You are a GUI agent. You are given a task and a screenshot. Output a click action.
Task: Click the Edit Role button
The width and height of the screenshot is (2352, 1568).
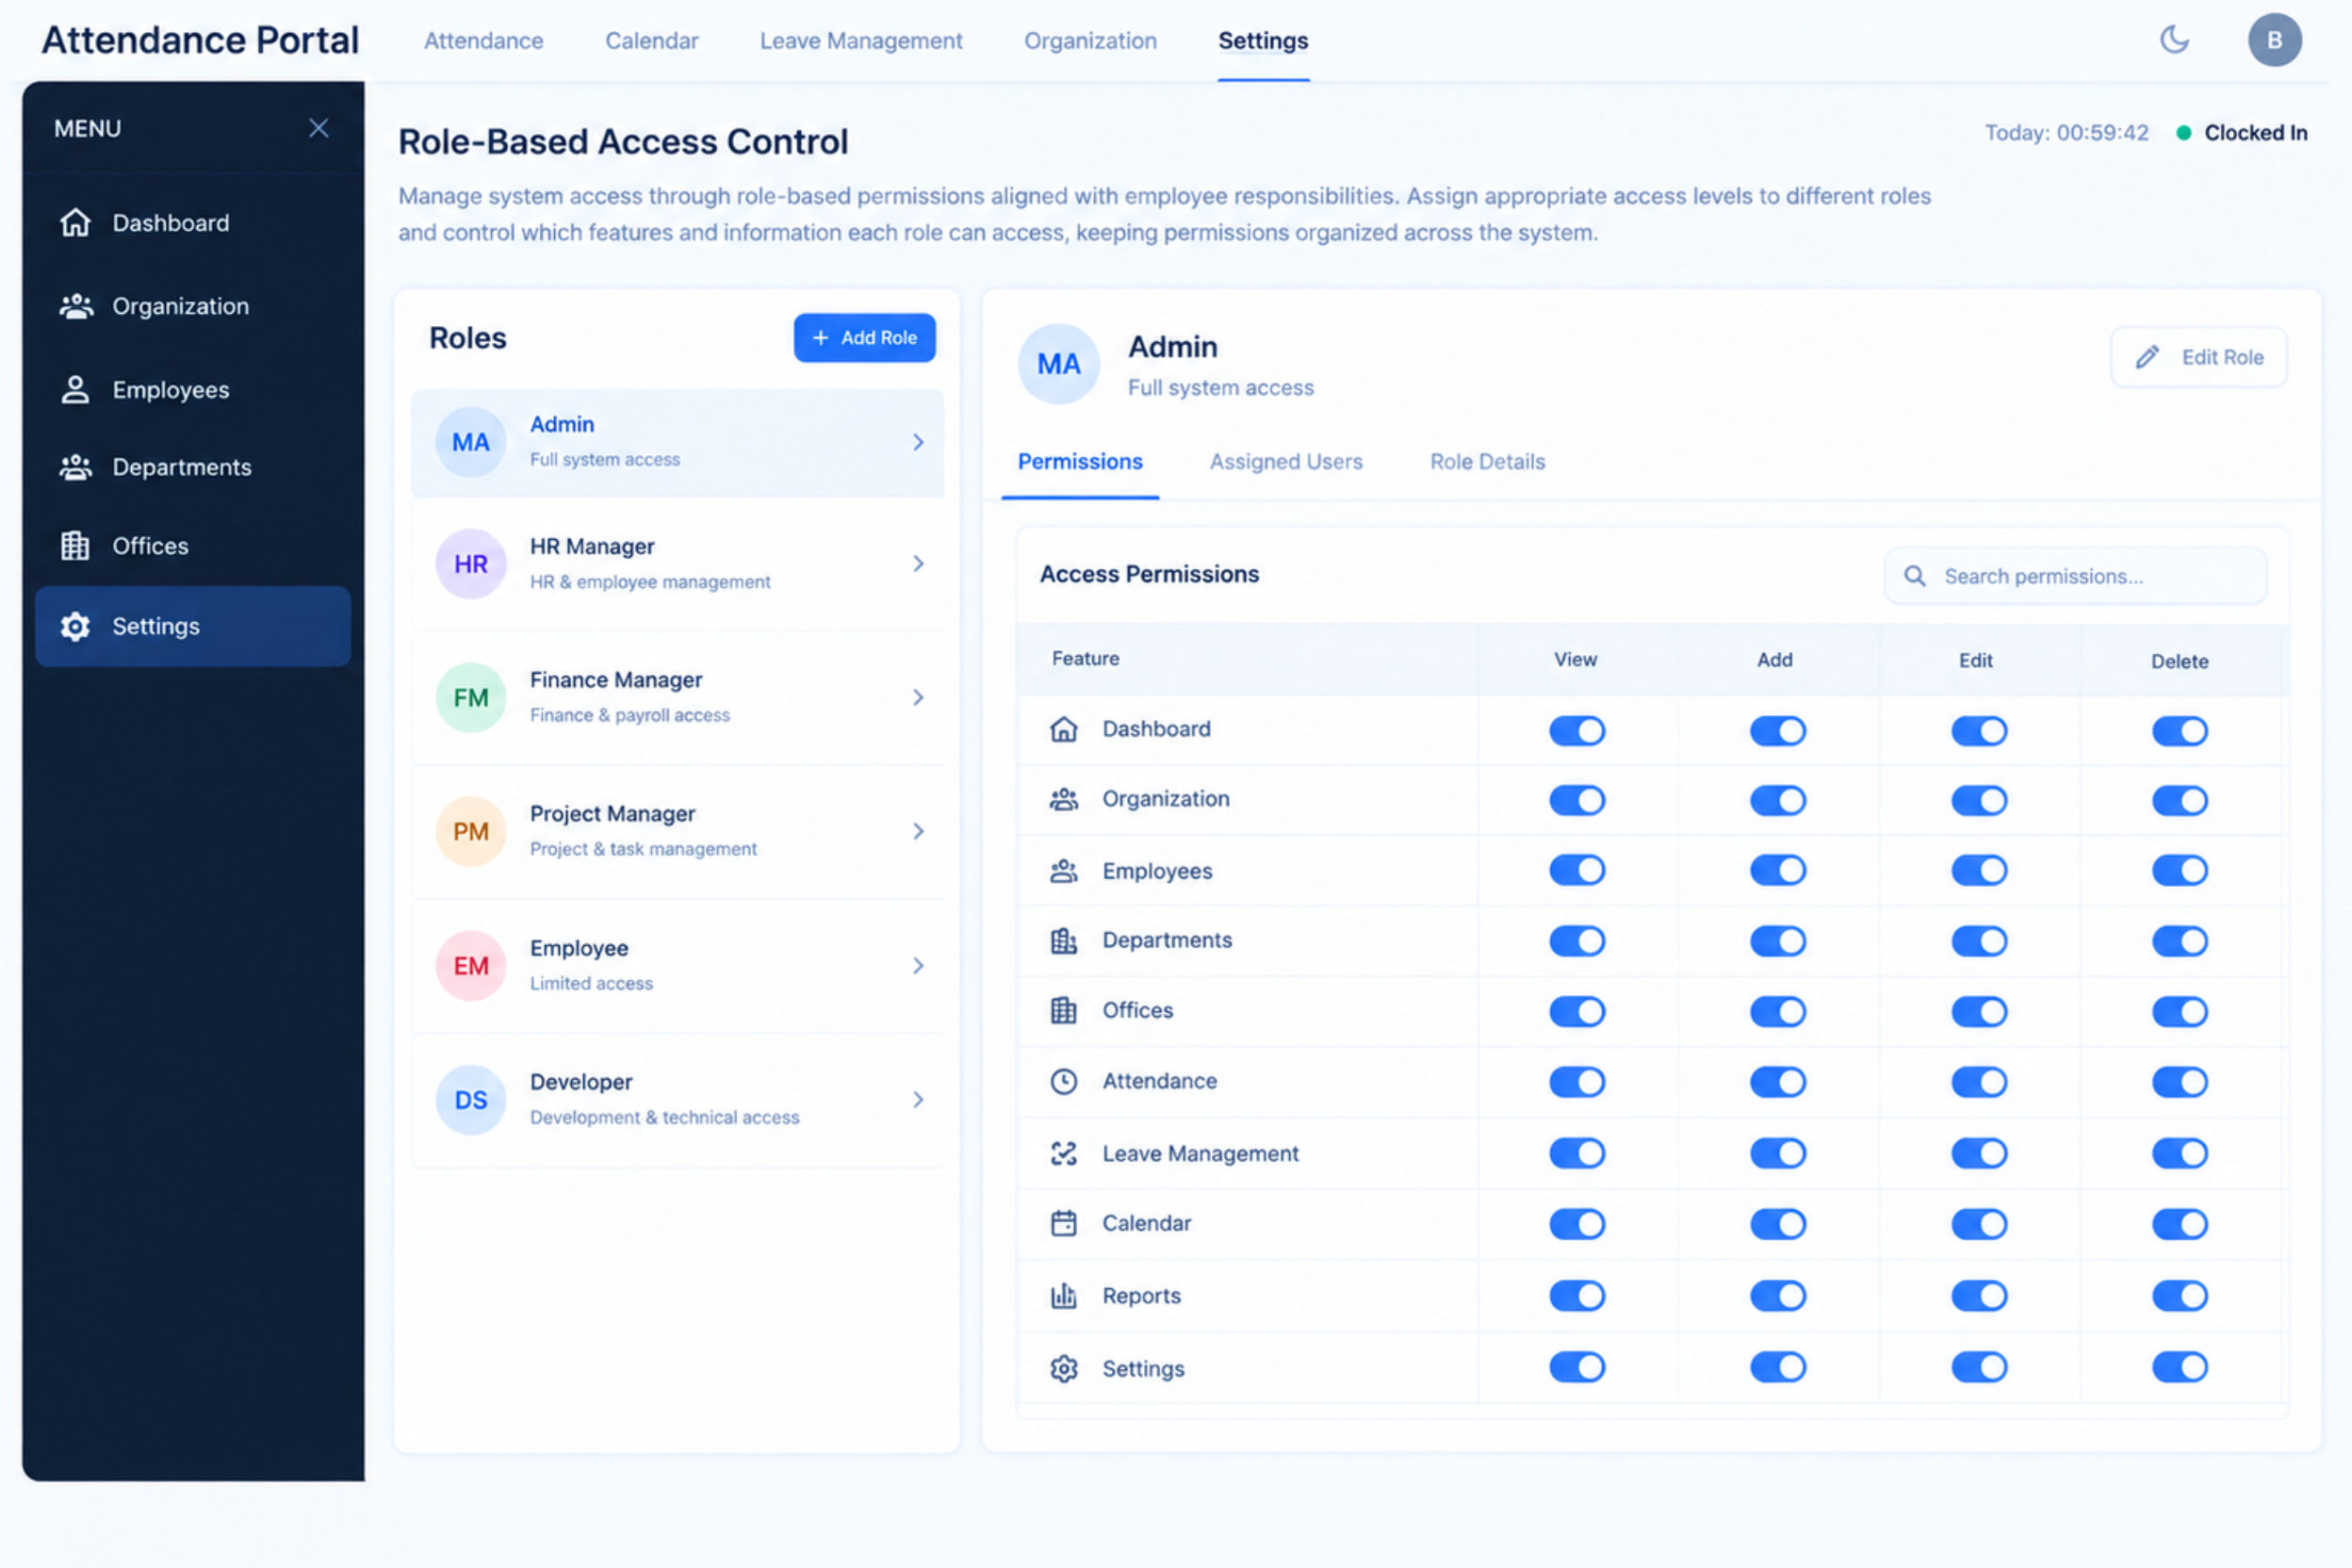tap(2197, 357)
